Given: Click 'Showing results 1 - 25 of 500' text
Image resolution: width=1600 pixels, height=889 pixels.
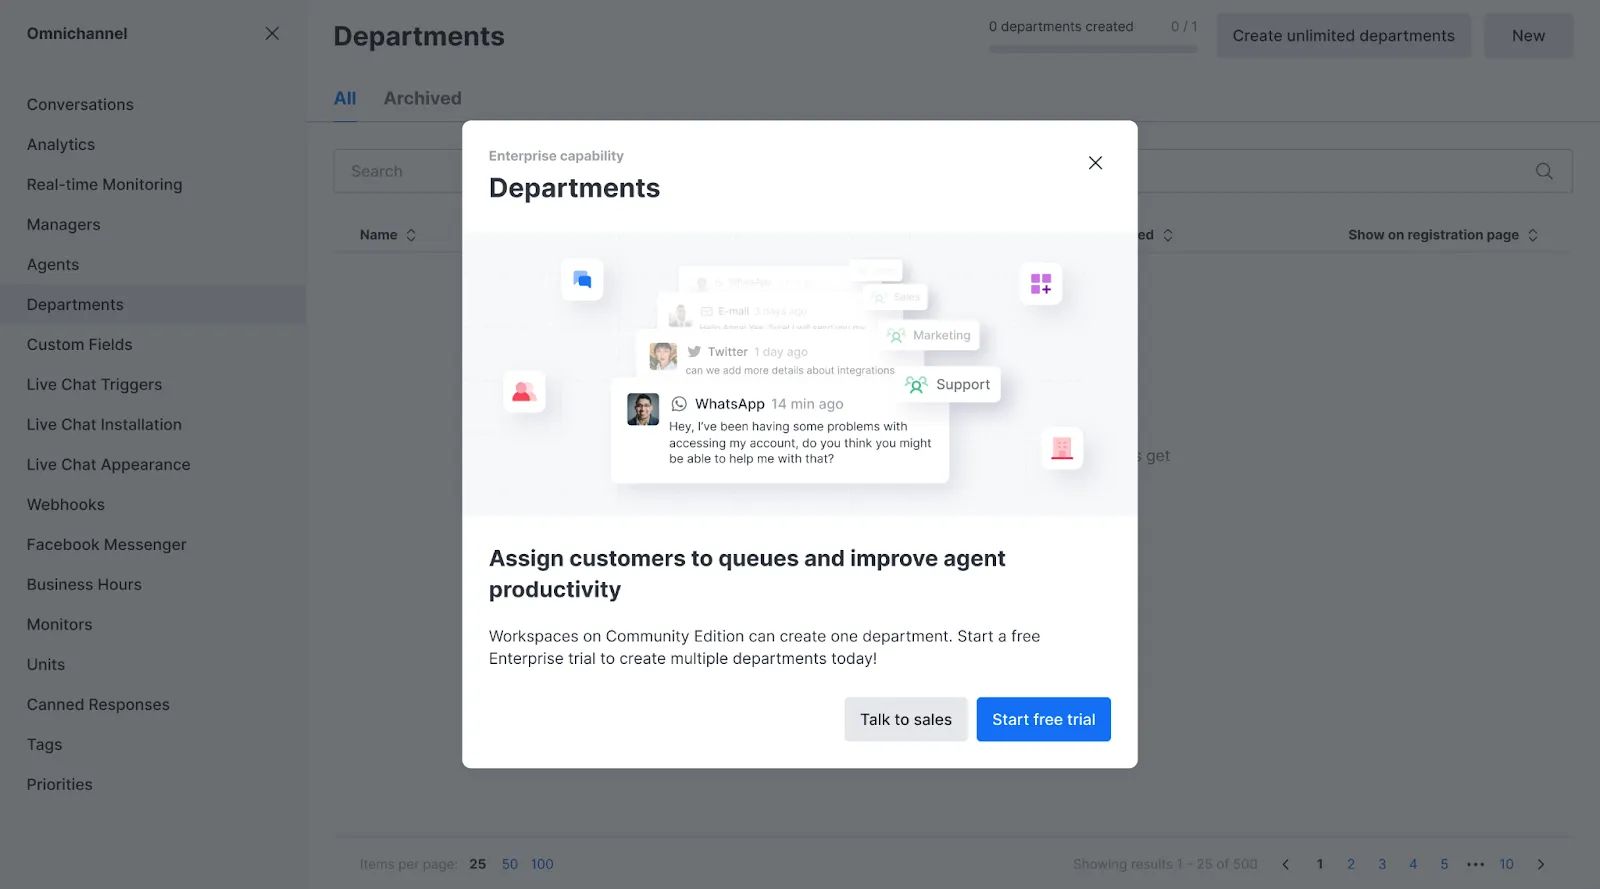Looking at the screenshot, I should (x=1165, y=864).
